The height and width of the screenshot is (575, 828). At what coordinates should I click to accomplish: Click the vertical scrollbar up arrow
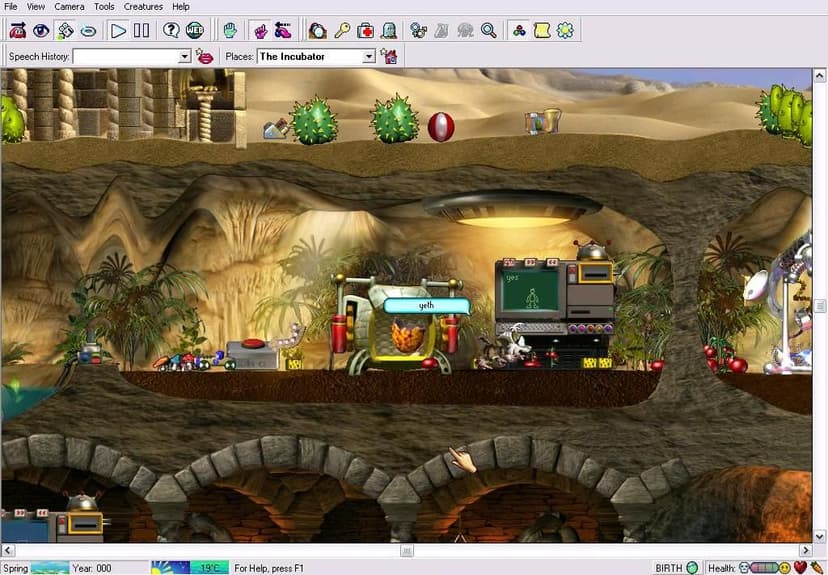pos(820,76)
